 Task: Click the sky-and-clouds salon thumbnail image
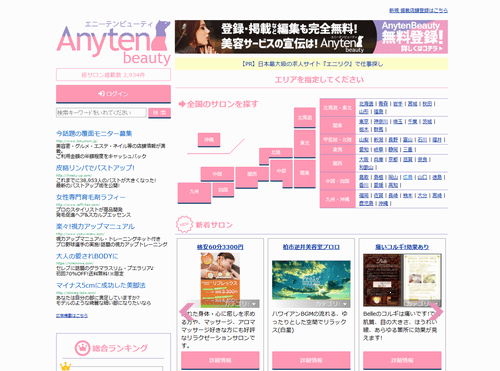pos(311,280)
